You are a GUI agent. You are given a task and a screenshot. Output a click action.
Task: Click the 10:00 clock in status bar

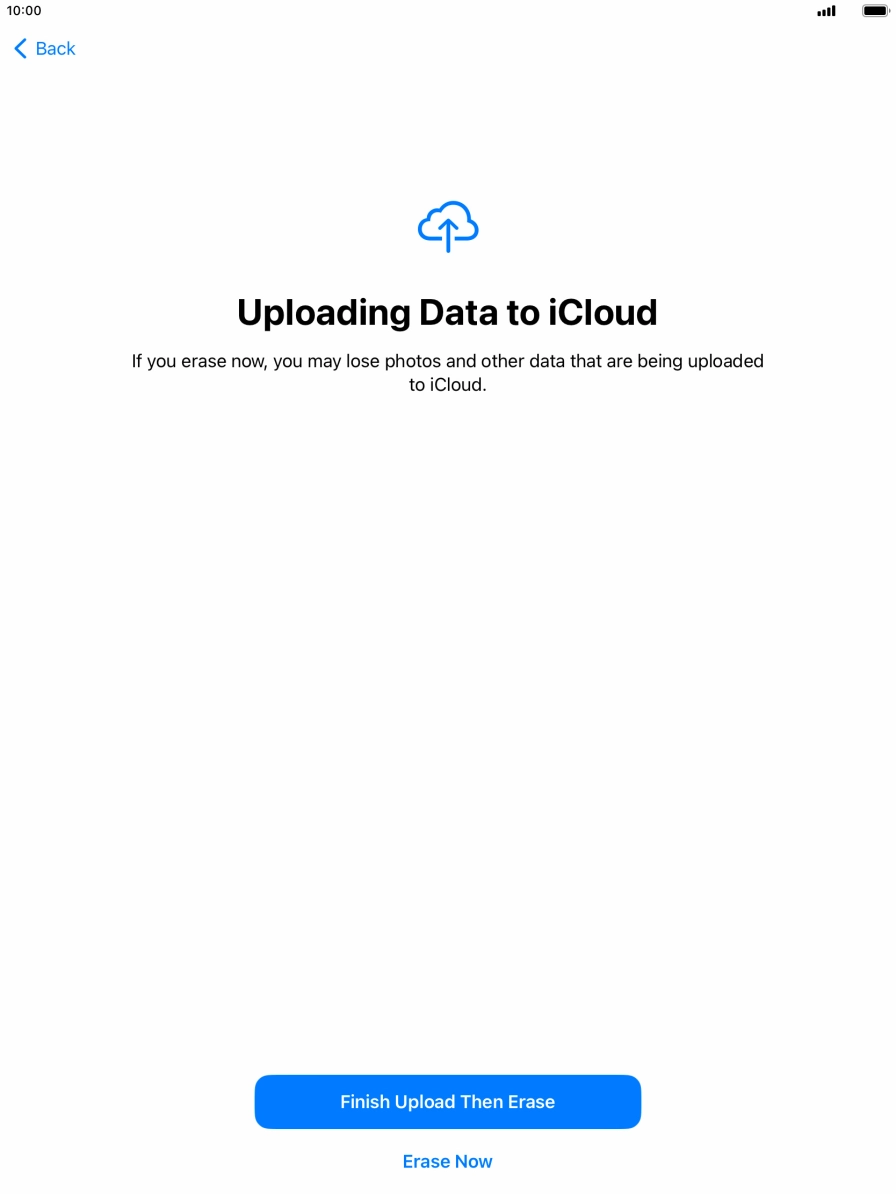pyautogui.click(x=24, y=11)
